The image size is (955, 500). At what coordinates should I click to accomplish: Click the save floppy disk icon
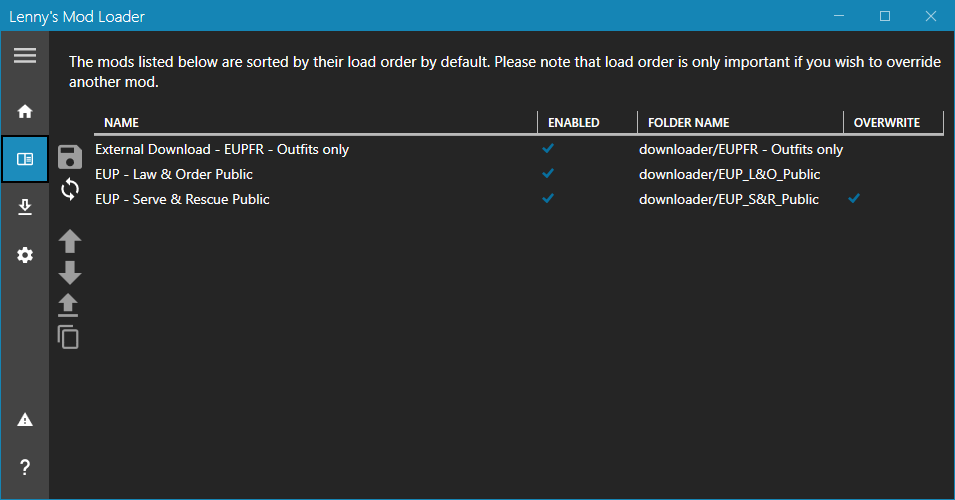click(70, 156)
